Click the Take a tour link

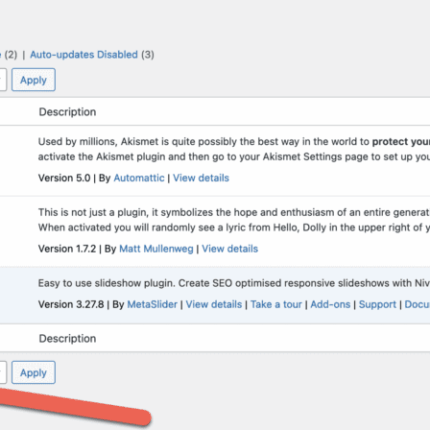click(x=276, y=304)
